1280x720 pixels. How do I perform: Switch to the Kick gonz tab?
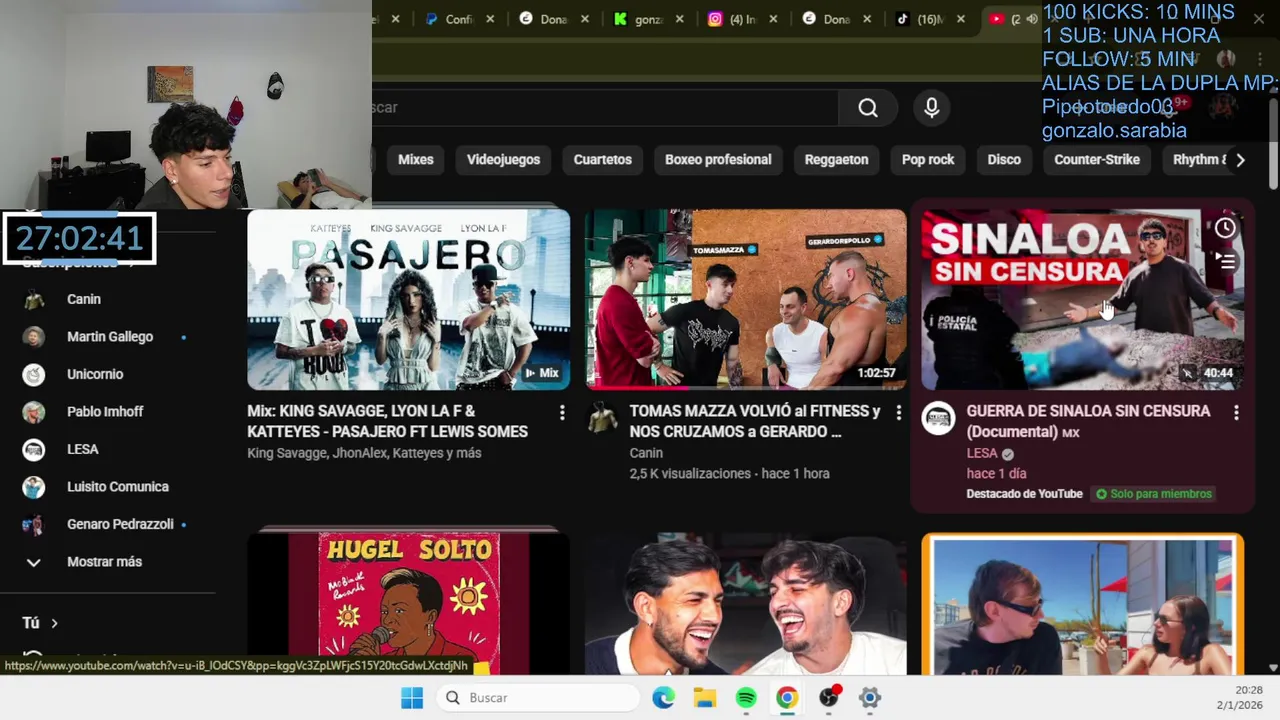[648, 19]
